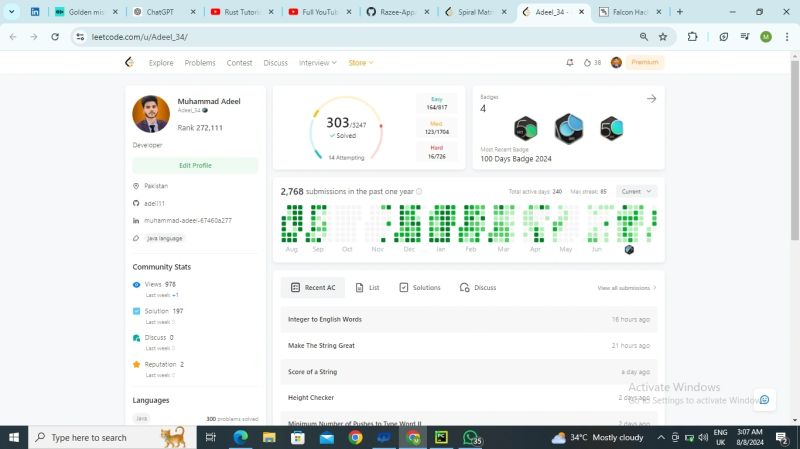The height and width of the screenshot is (449, 800).
Task: Switch to the ChatGPT tab
Action: click(165, 12)
